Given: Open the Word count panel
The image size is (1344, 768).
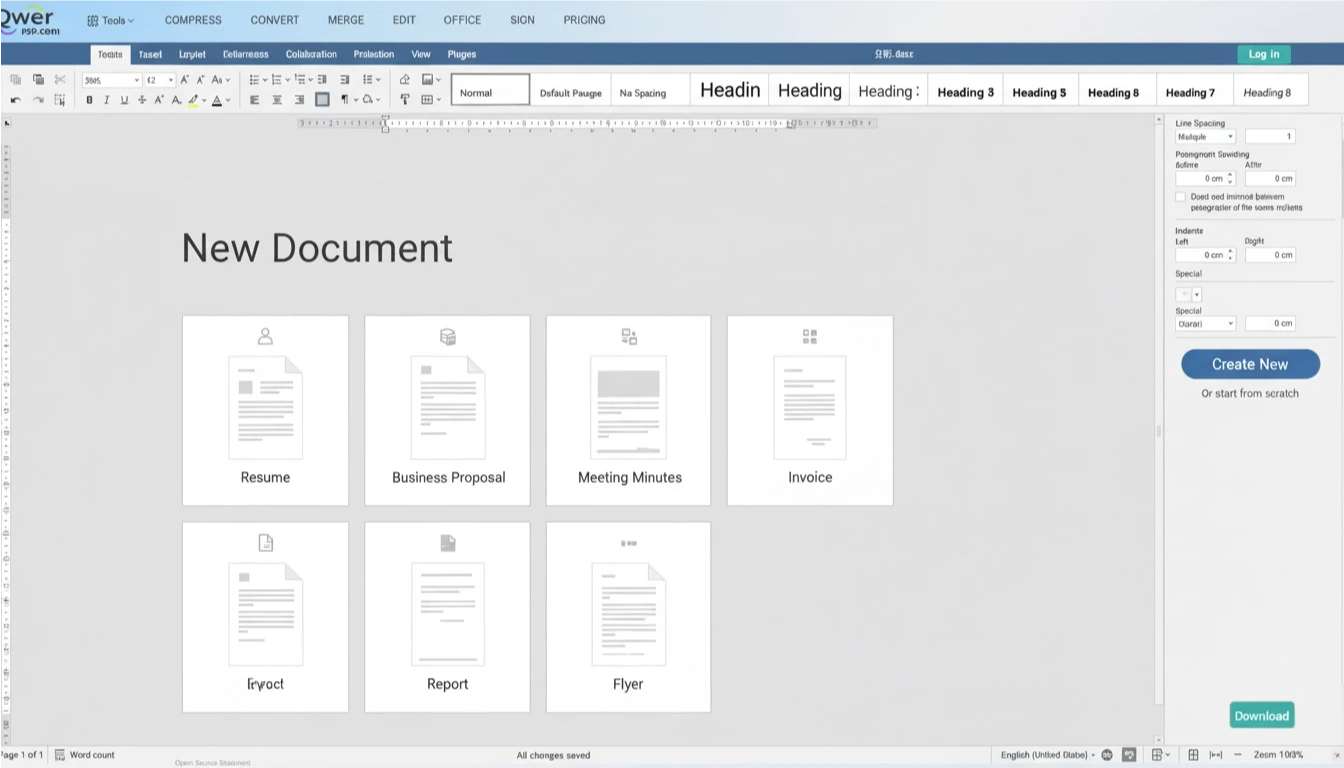Looking at the screenshot, I should (x=85, y=755).
